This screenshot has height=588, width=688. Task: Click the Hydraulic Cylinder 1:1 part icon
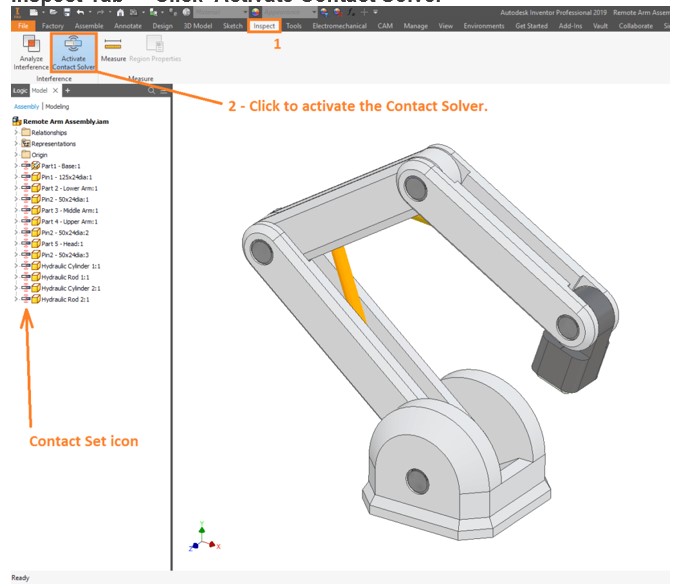35,266
